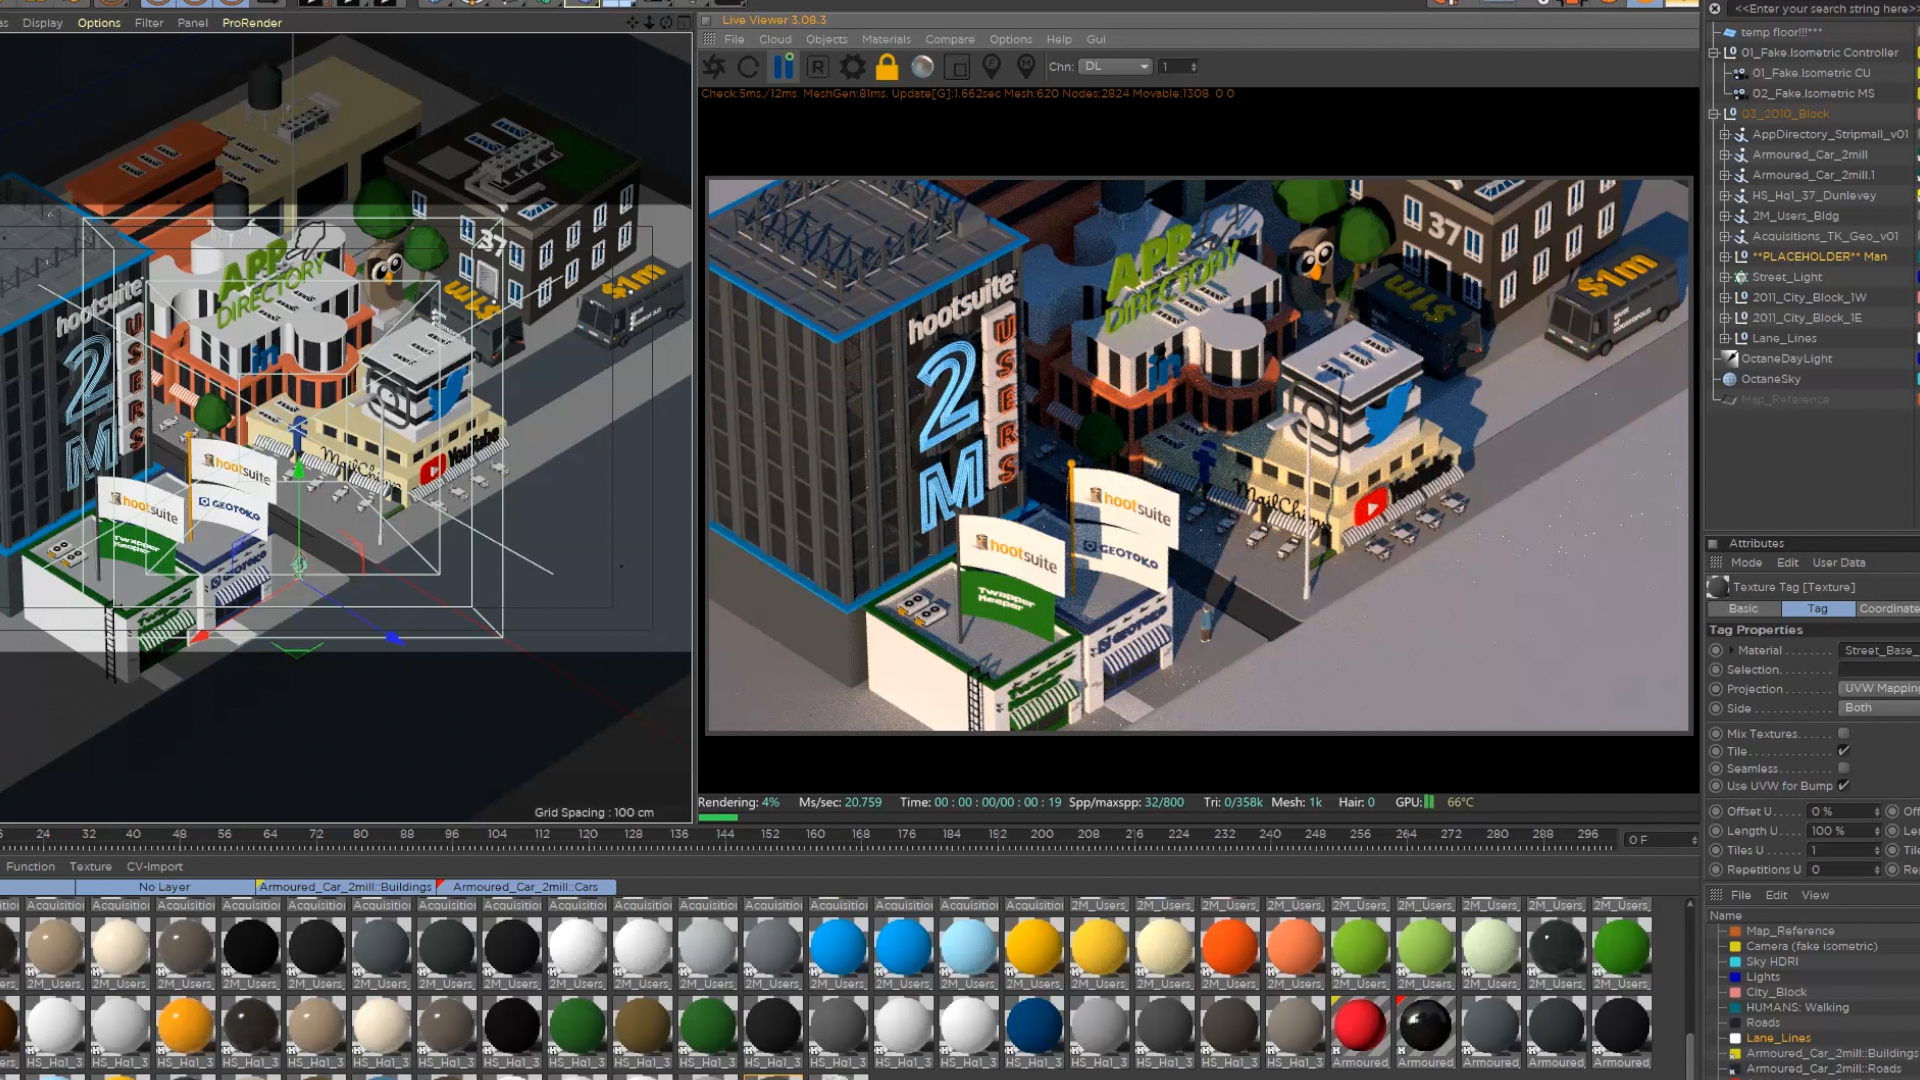Click the Street_Light object icon
This screenshot has width=1920, height=1080.
point(1741,277)
